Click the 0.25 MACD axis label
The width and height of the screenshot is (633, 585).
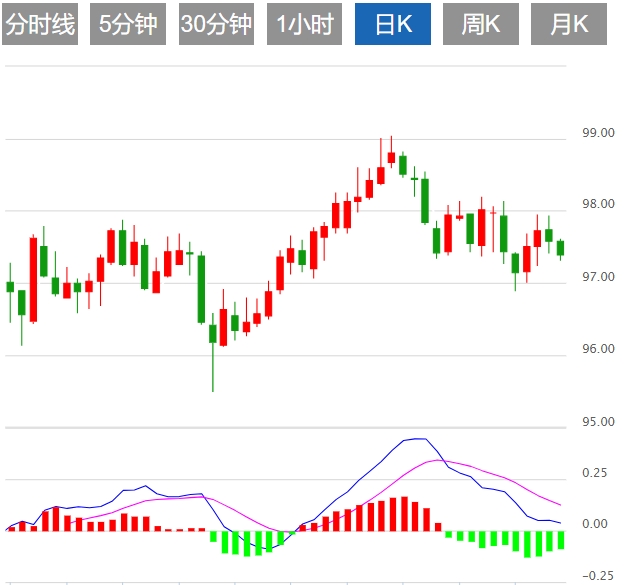(x=594, y=472)
